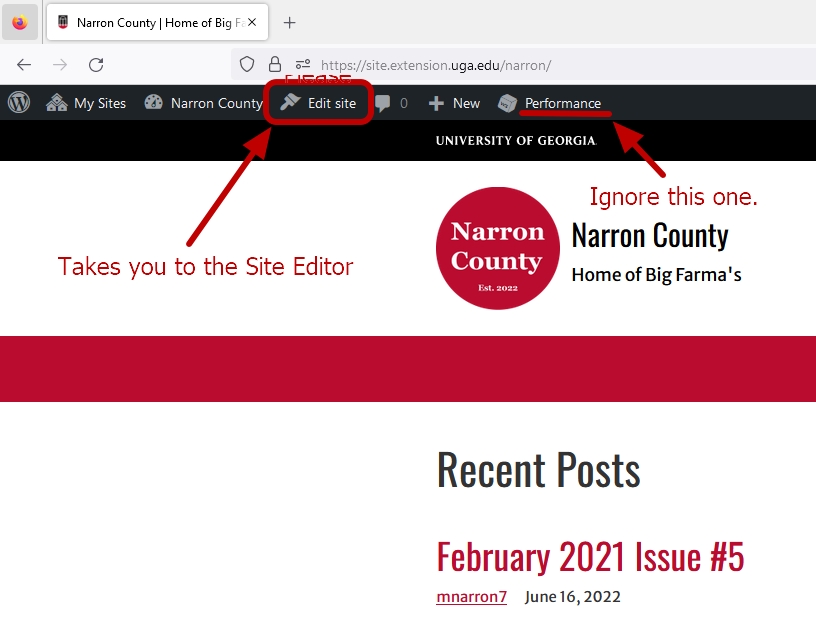The width and height of the screenshot is (816, 622).
Task: Open the Narron County dashboard menu
Action: pos(203,103)
